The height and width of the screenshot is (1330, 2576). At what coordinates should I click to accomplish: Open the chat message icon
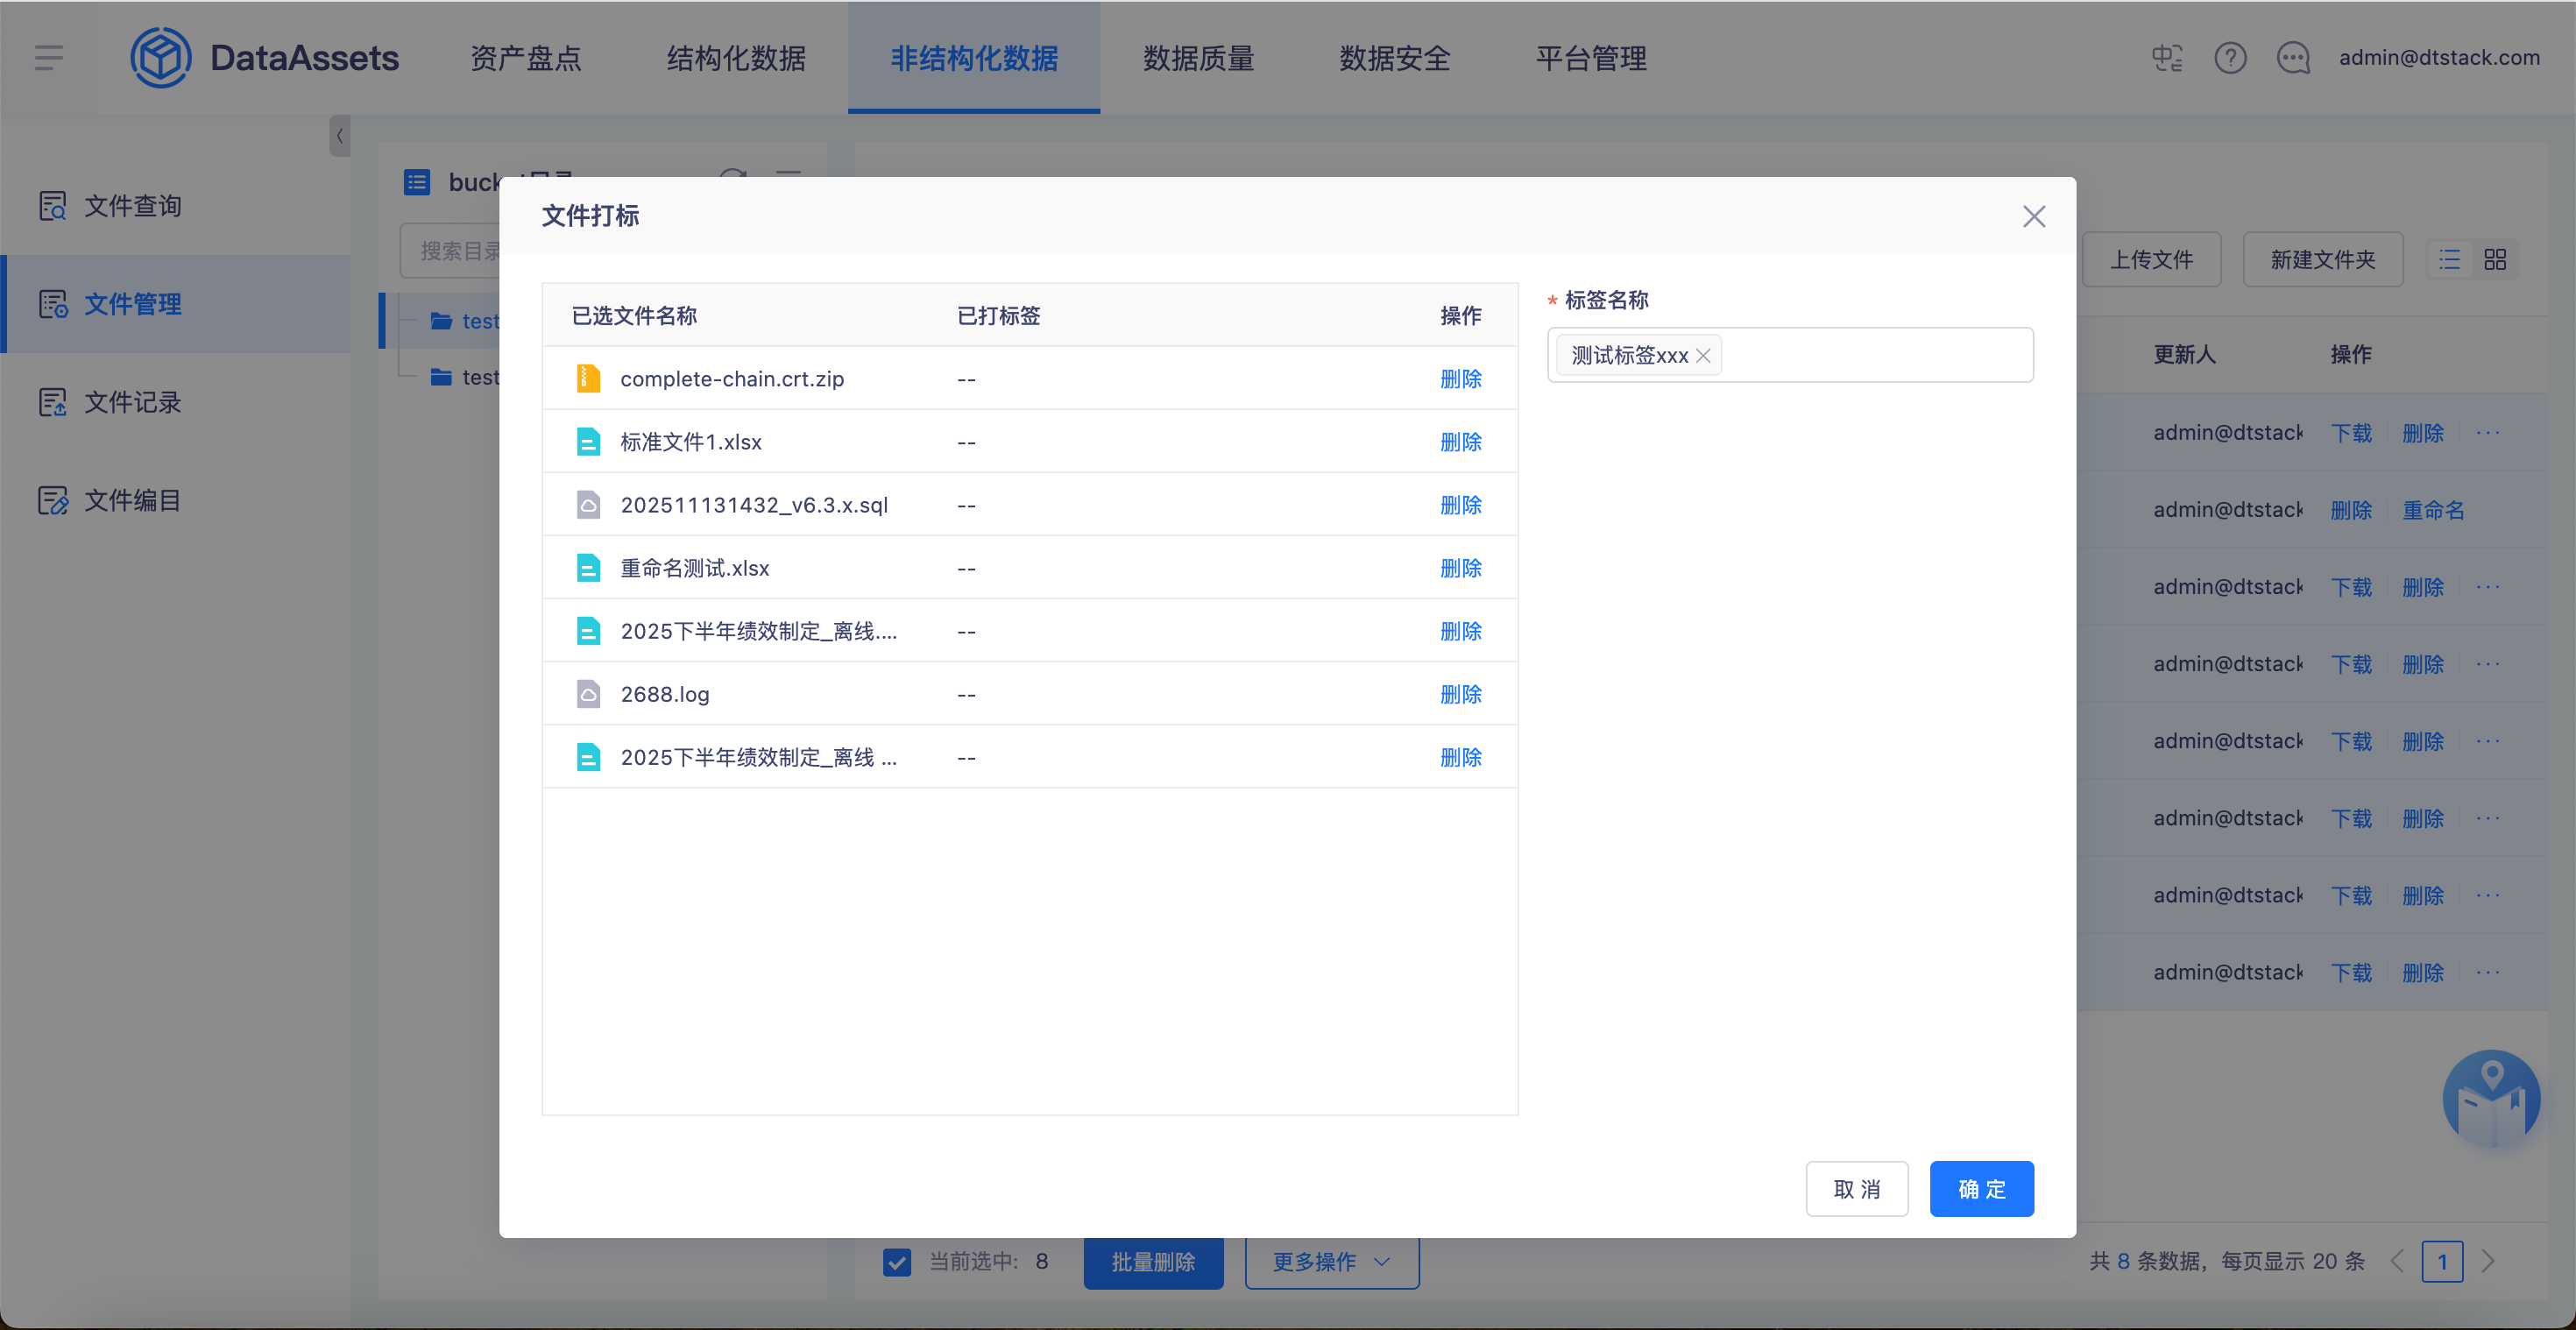point(2293,58)
